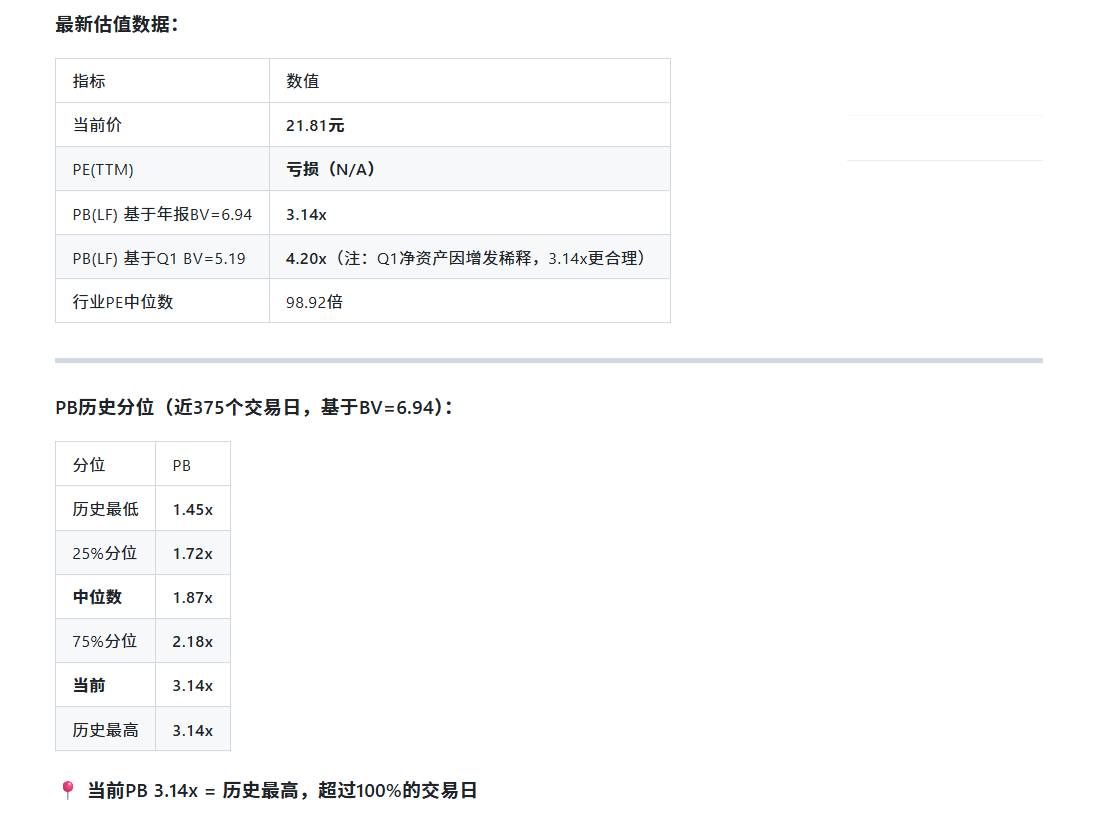This screenshot has width=1098, height=824.
Task: Select the value '亏损 (N/A)'
Action: click(331, 169)
